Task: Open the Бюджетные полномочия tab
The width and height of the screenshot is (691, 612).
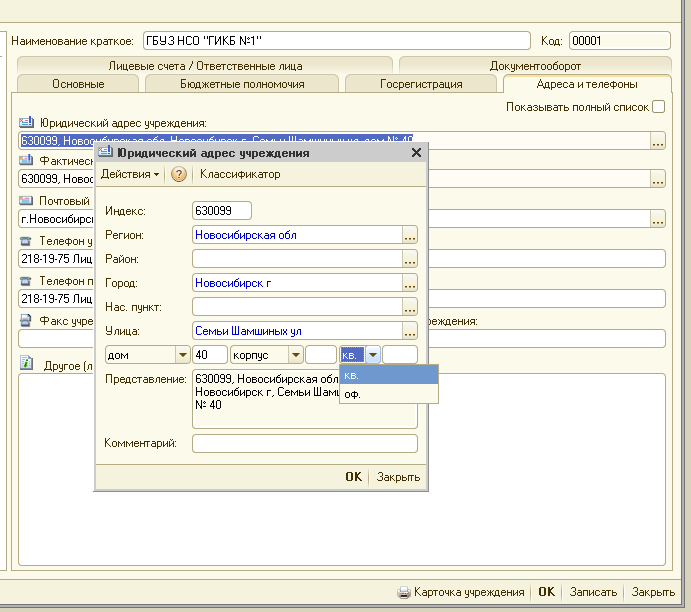Action: [241, 84]
